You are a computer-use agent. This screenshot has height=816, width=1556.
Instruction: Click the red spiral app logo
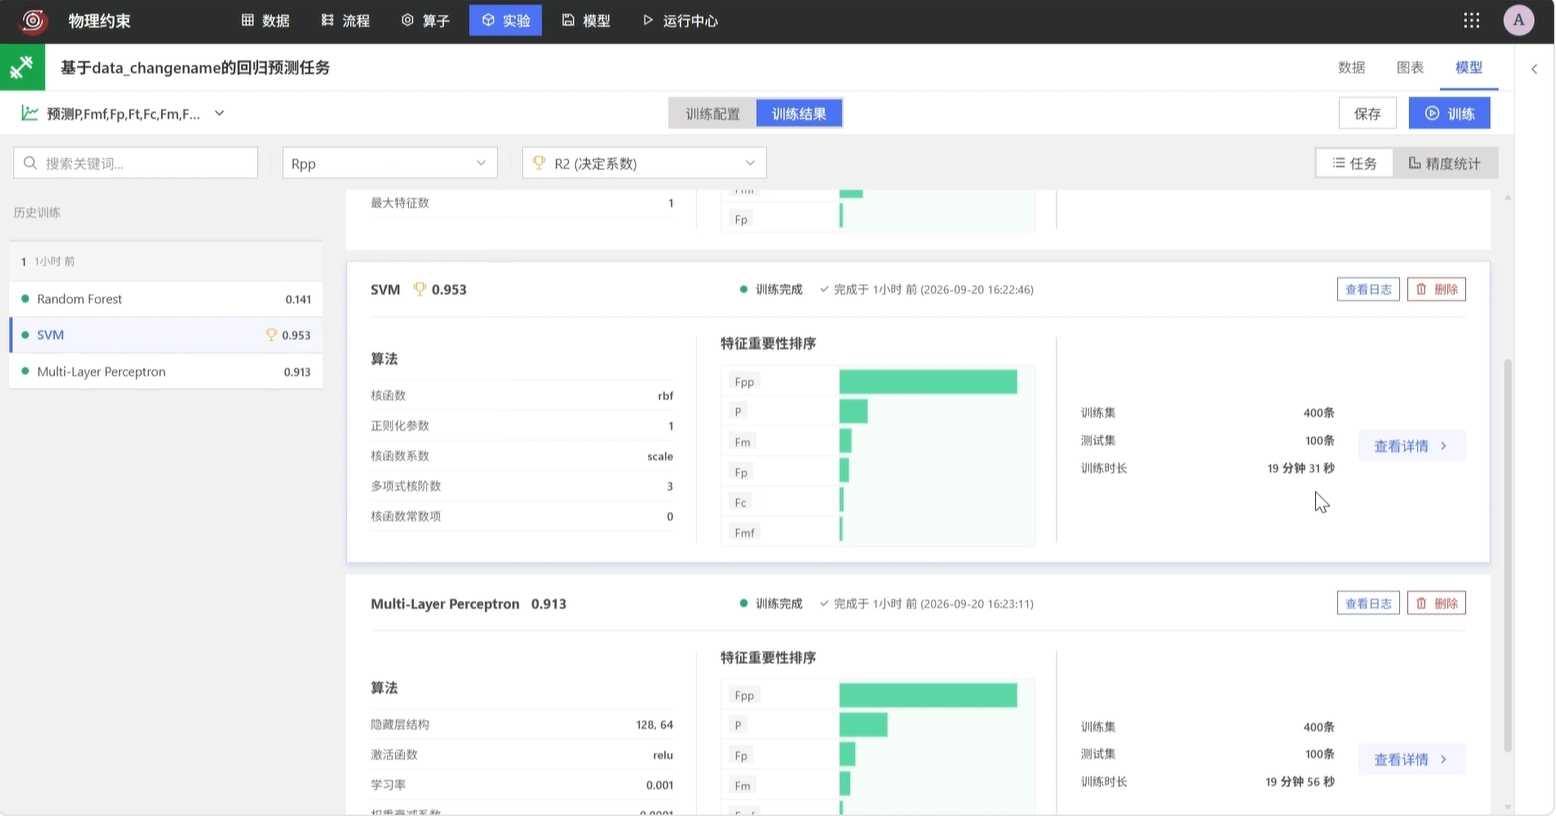coord(33,20)
